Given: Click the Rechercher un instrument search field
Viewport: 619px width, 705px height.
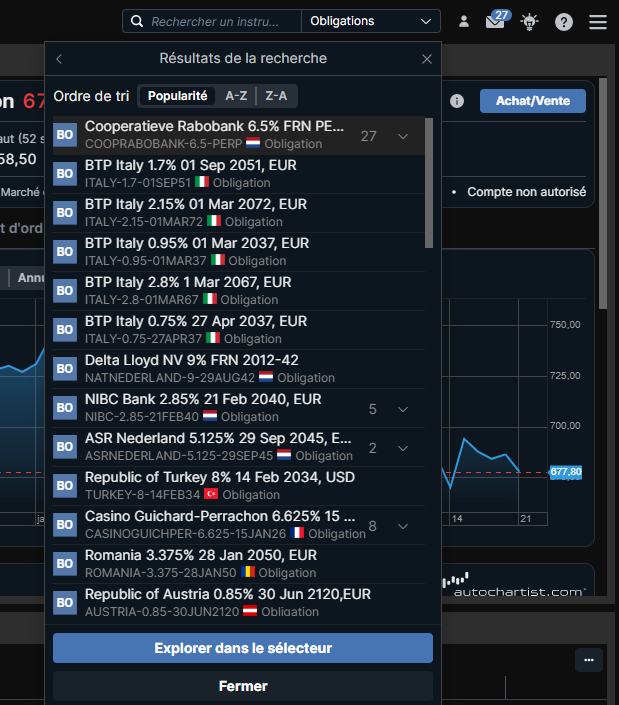Looking at the screenshot, I should (x=215, y=22).
